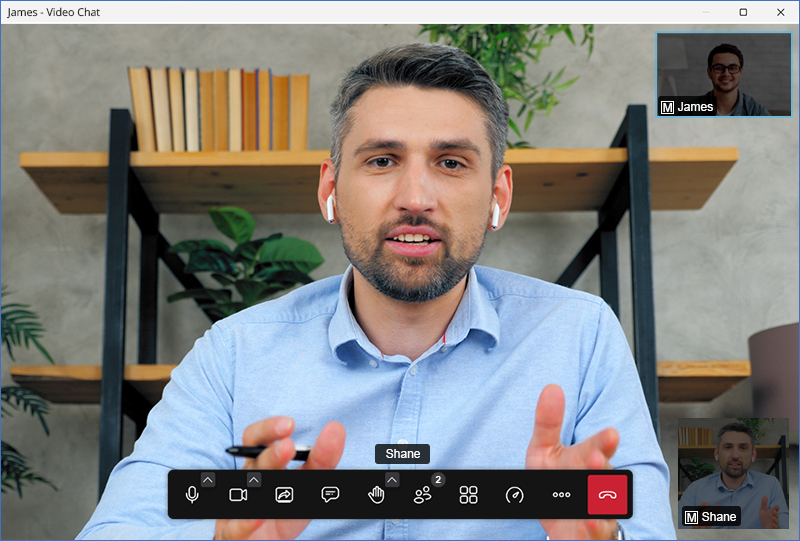Open the chat panel
The height and width of the screenshot is (541, 800).
330,495
